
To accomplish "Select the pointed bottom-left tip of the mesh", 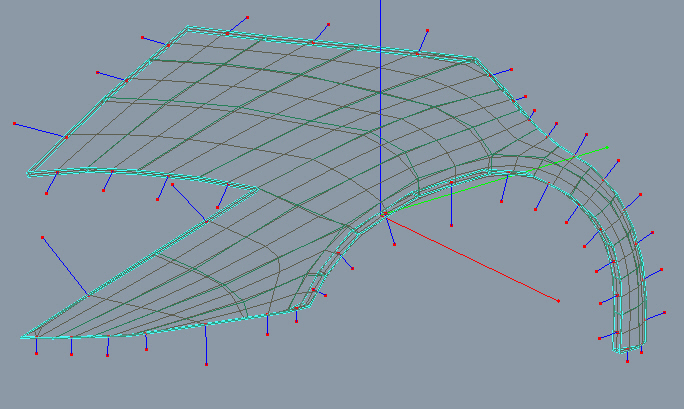I will [21, 337].
